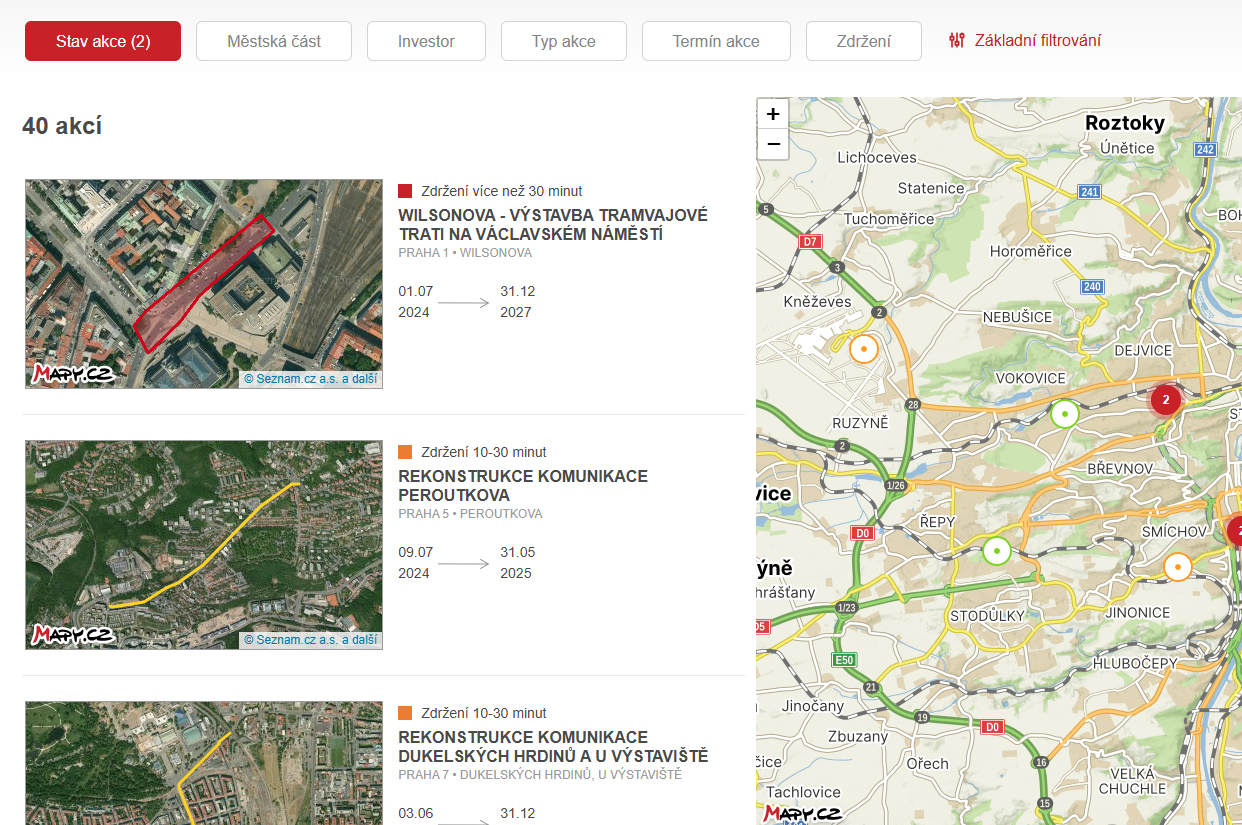Click the Roztoky label on the map
The height and width of the screenshot is (825, 1242).
pyautogui.click(x=1125, y=123)
